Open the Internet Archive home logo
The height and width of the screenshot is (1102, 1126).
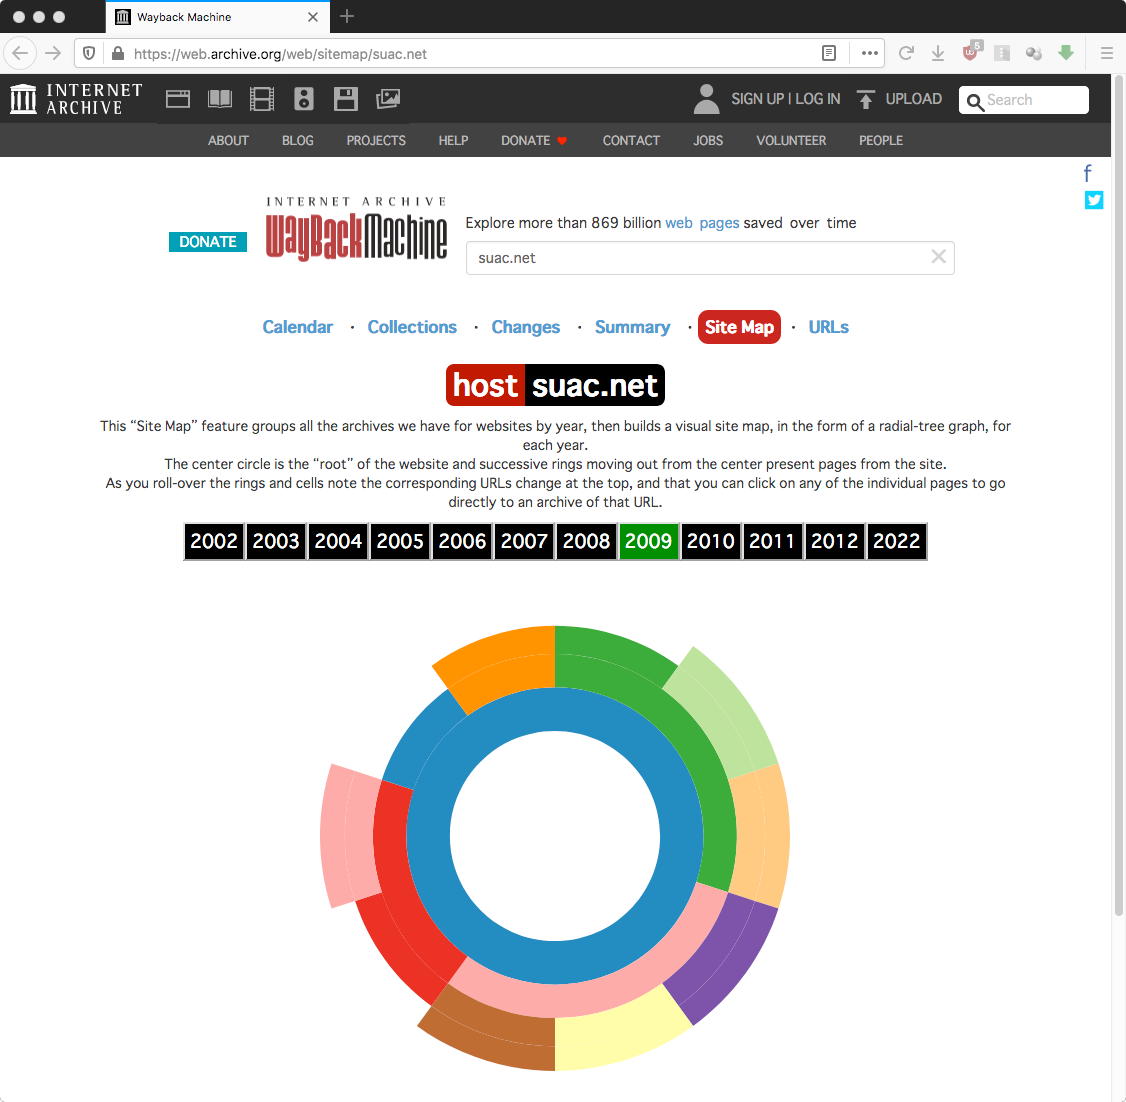pos(77,99)
